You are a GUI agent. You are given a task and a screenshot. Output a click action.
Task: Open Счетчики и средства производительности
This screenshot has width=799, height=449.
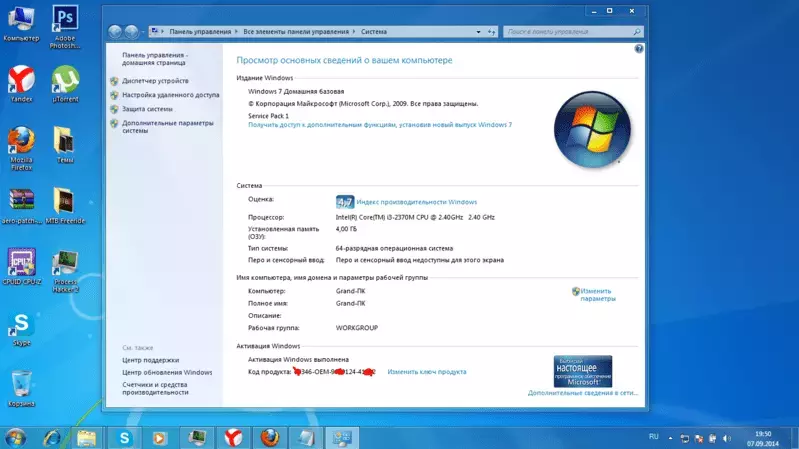coord(155,388)
